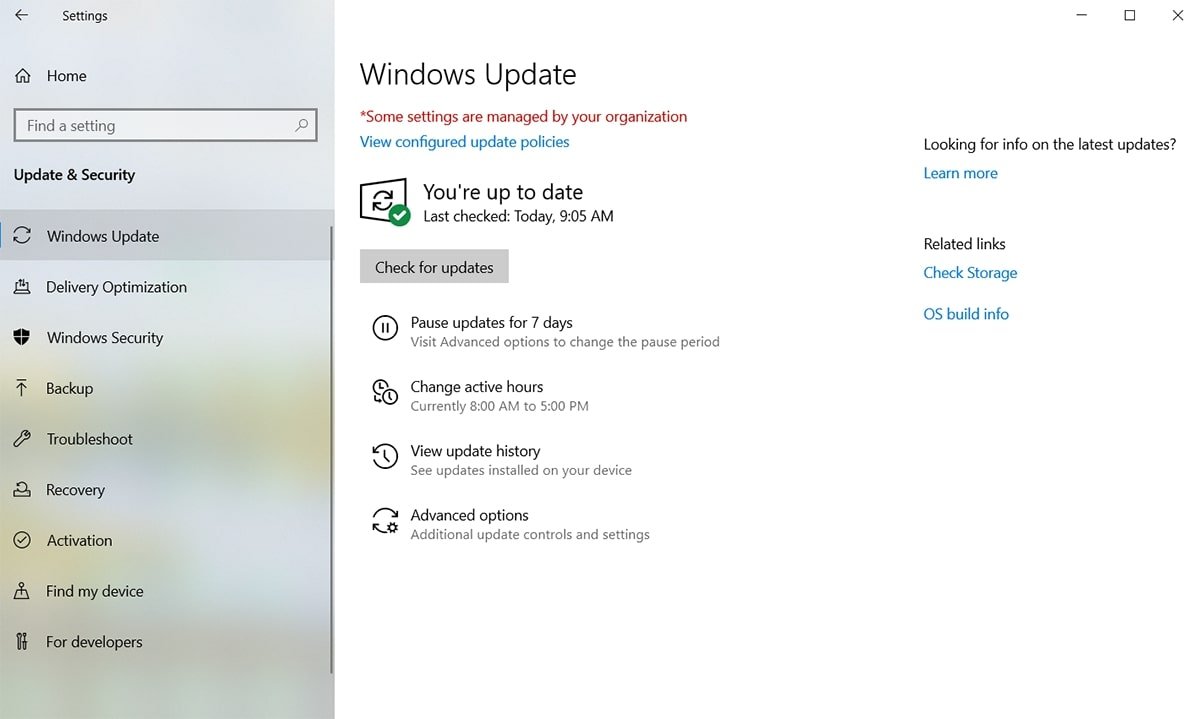The image size is (1200, 719).
Task: Click the Troubleshoot wrench icon
Action: [x=22, y=439]
